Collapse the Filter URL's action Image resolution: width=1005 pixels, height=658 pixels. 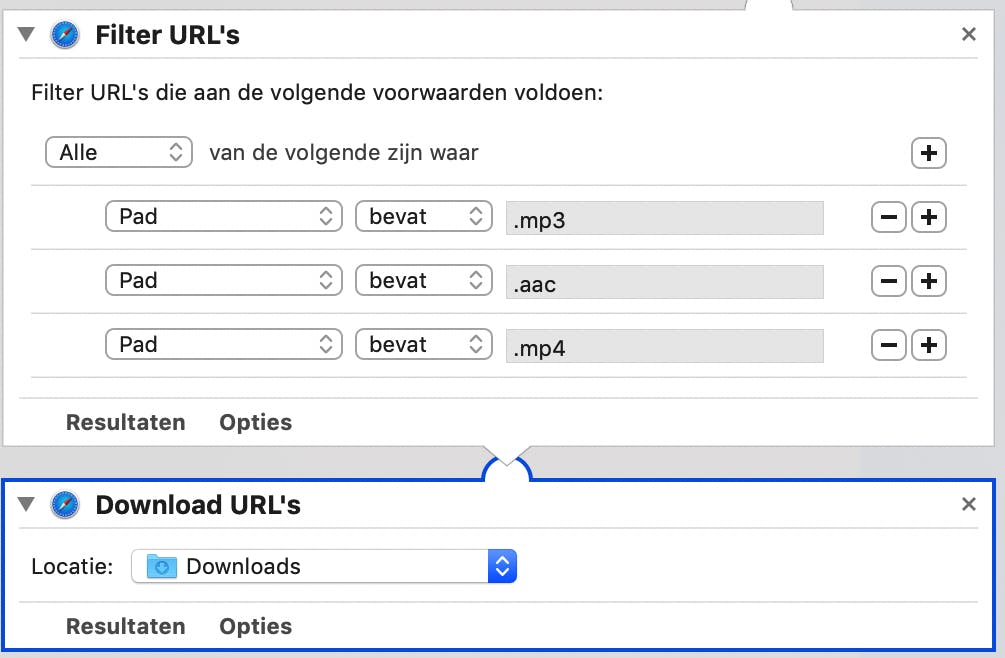pos(27,36)
